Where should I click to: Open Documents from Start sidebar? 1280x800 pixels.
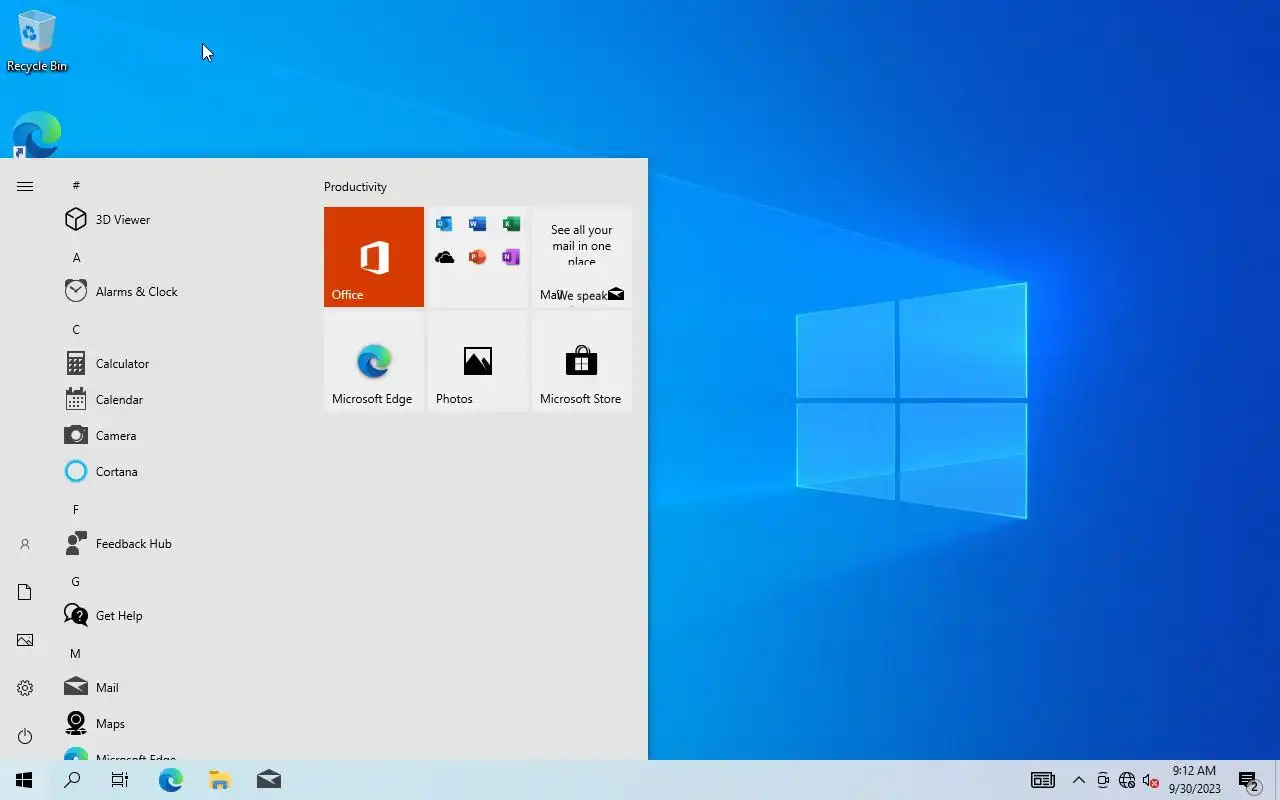pyautogui.click(x=25, y=592)
